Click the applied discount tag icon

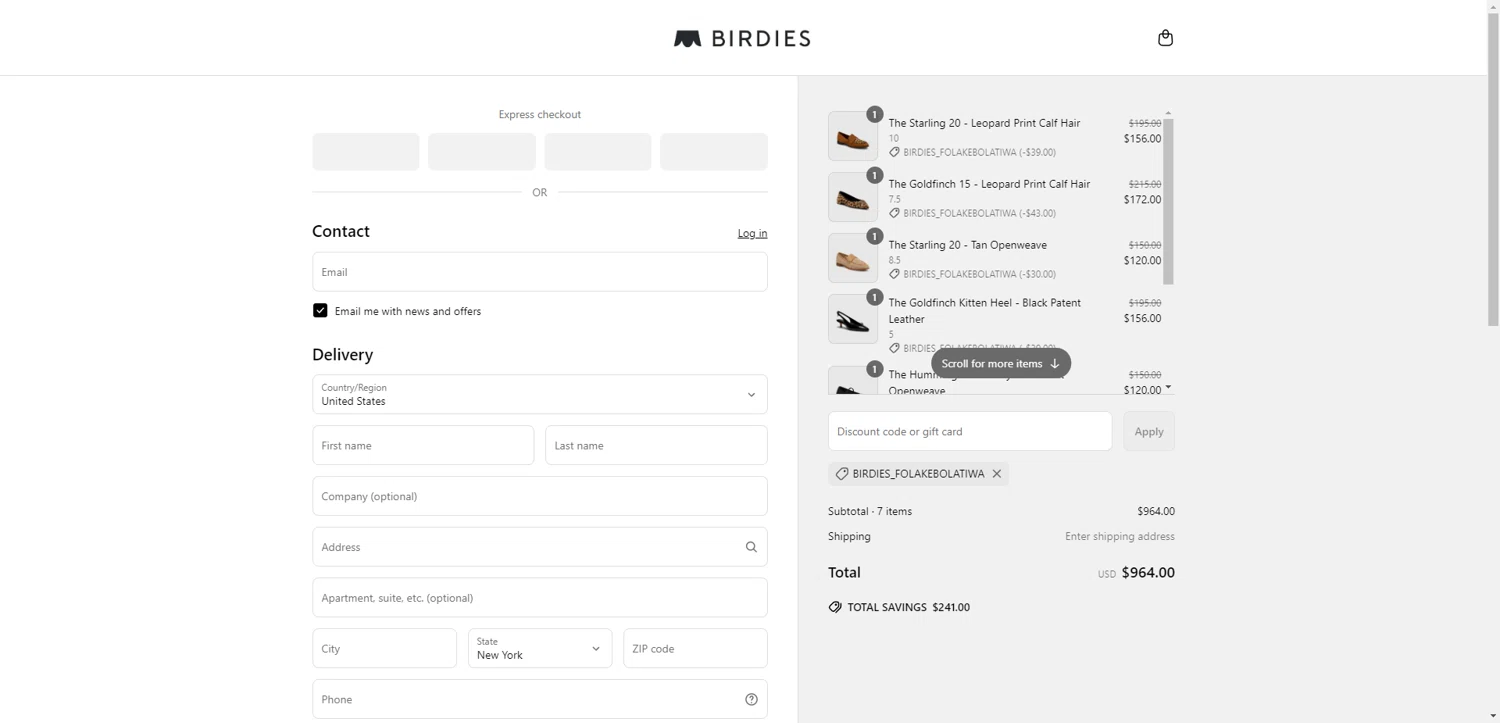point(842,474)
